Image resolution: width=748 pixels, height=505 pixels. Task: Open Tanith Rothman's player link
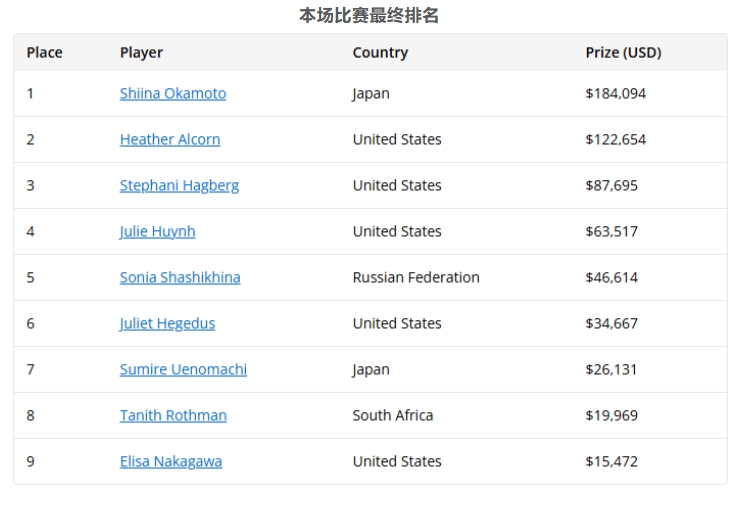click(173, 415)
